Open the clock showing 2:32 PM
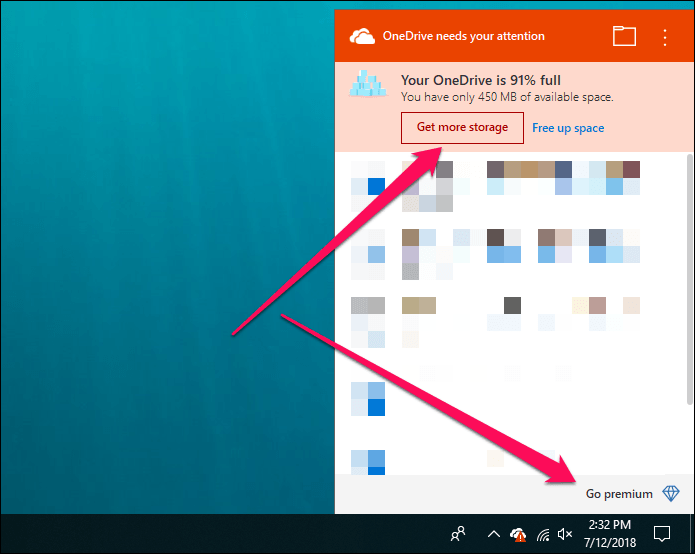Viewport: 695px width, 554px height. point(609,534)
